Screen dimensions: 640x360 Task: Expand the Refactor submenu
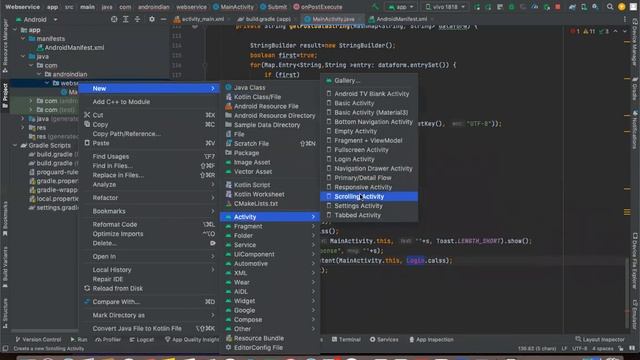tap(149, 198)
